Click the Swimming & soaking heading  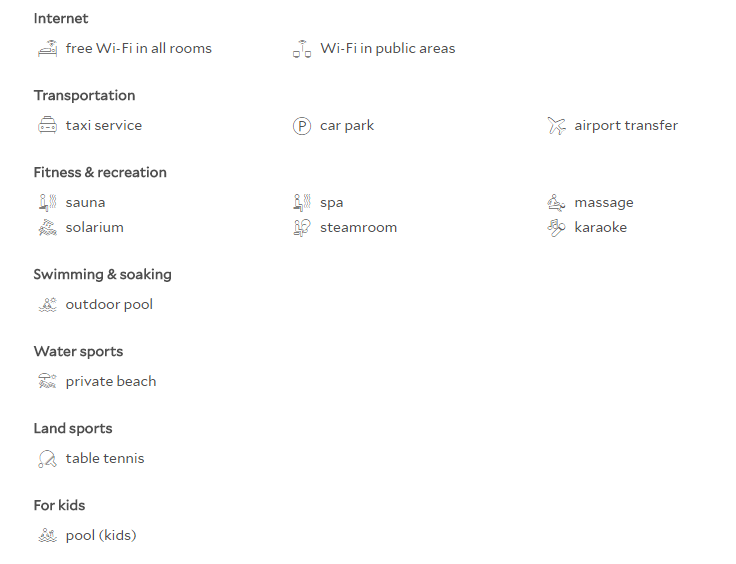(102, 274)
